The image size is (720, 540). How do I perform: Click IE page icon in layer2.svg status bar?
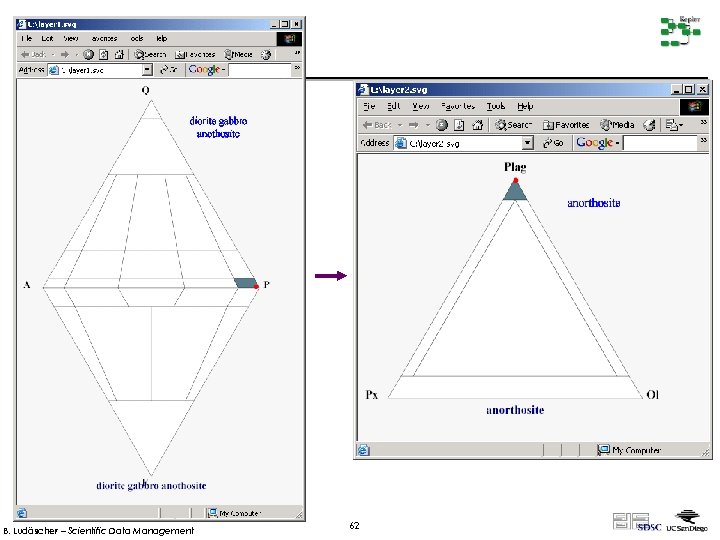[363, 450]
